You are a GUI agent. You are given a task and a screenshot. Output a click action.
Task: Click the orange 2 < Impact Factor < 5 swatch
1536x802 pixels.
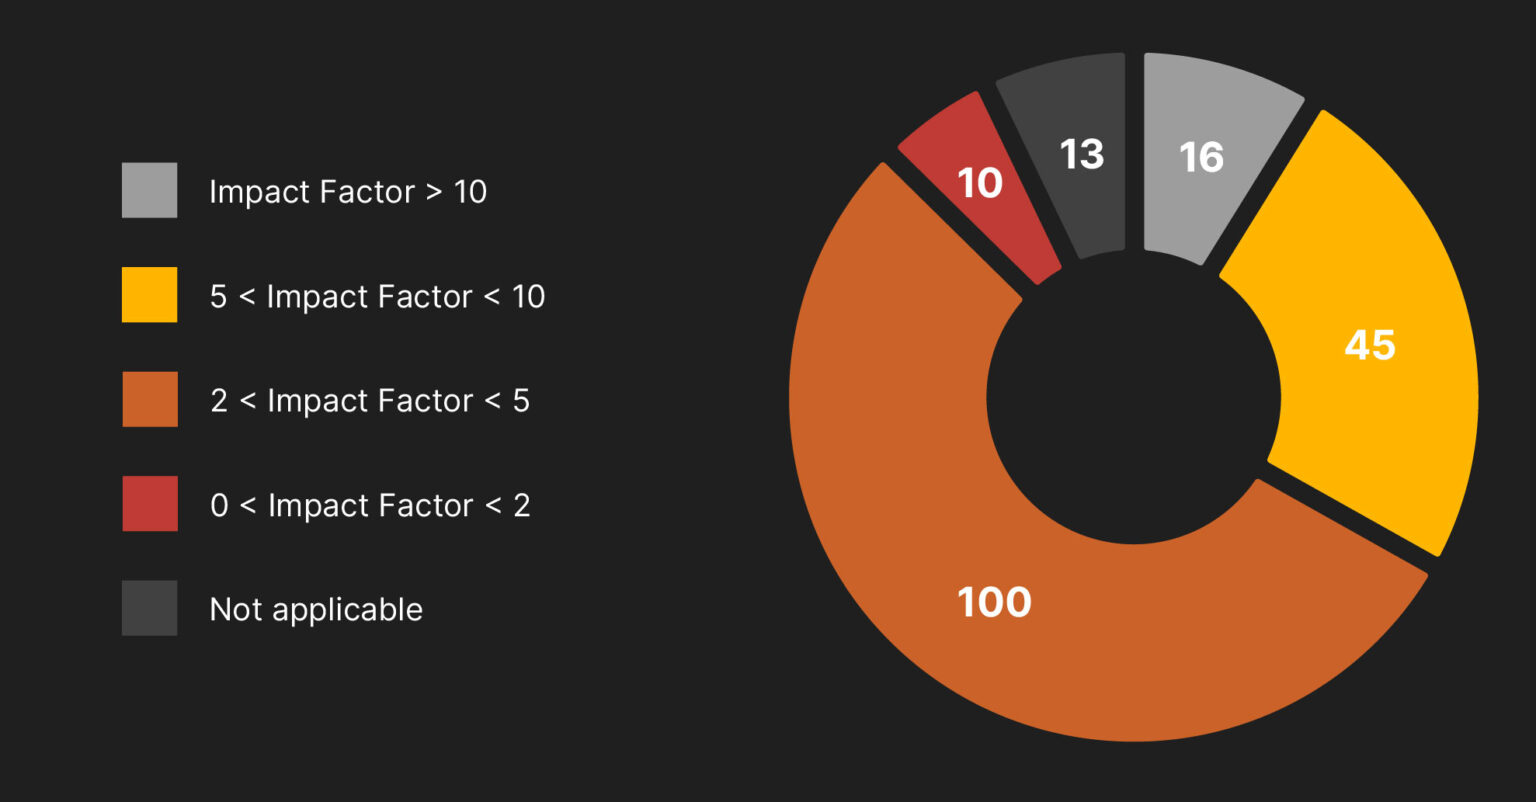(x=150, y=399)
